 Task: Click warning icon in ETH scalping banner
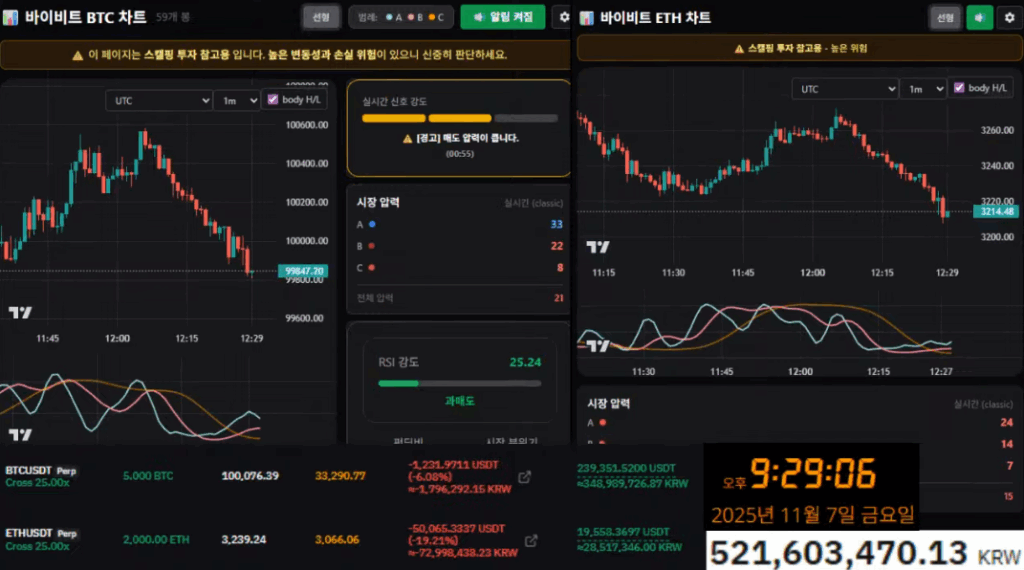pyautogui.click(x=739, y=49)
